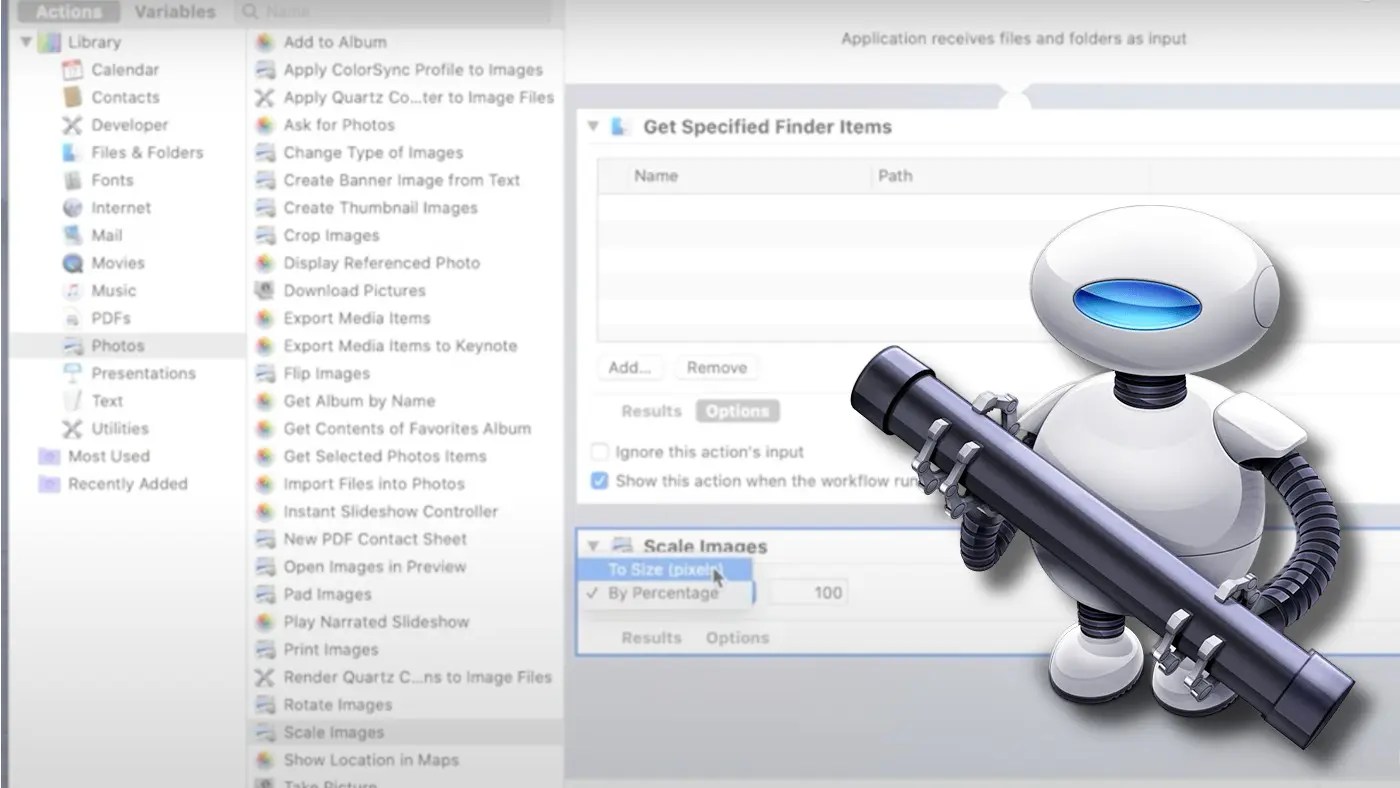
Task: Open the Calendar category in the sidebar
Action: coord(125,69)
